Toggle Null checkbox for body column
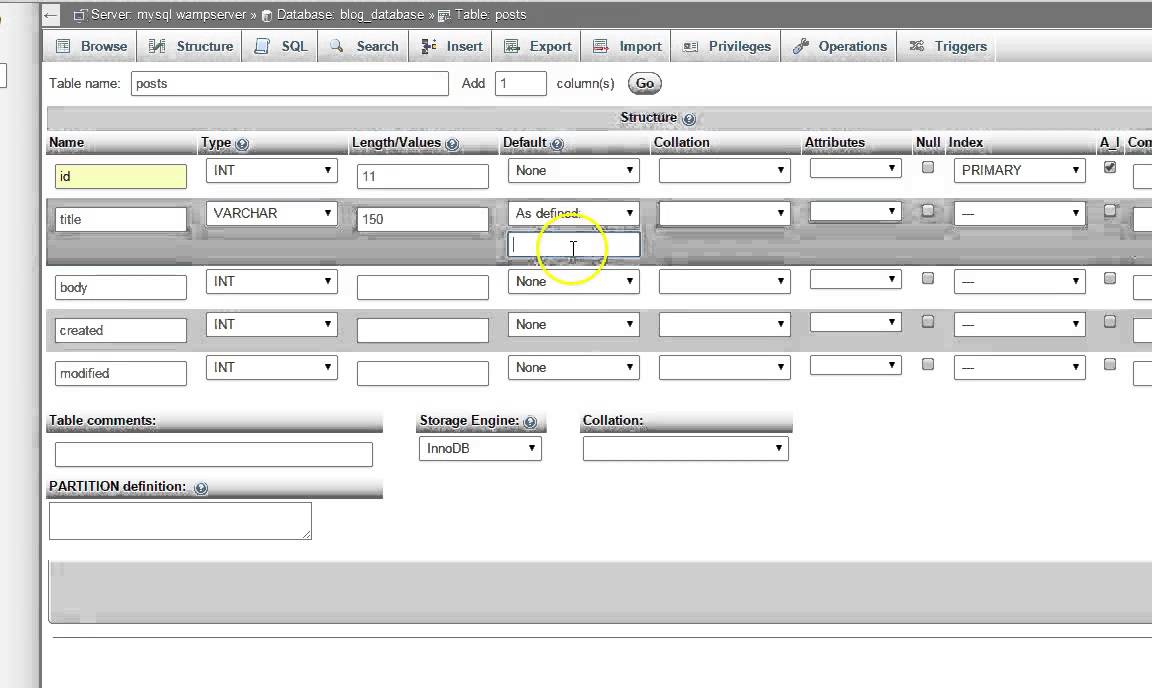This screenshot has height=688, width=1152. pos(928,278)
